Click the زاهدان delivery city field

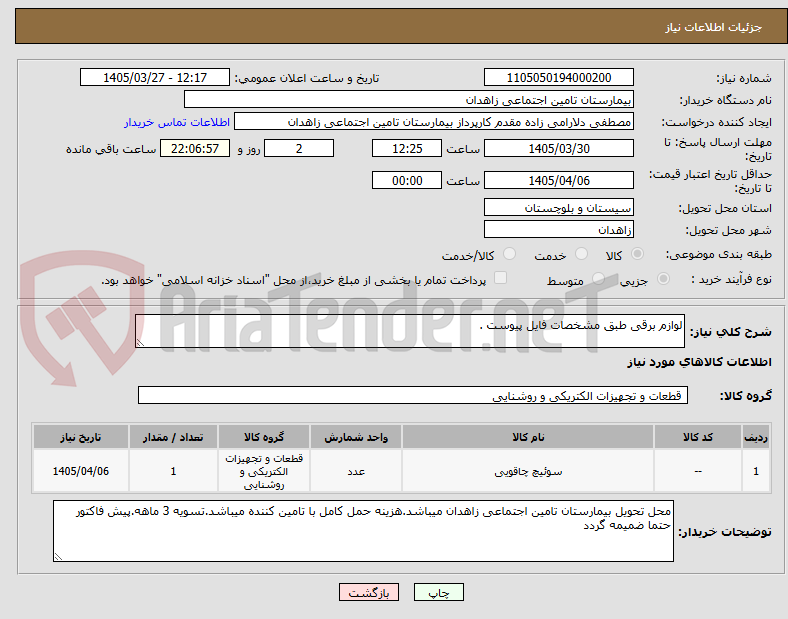(558, 230)
